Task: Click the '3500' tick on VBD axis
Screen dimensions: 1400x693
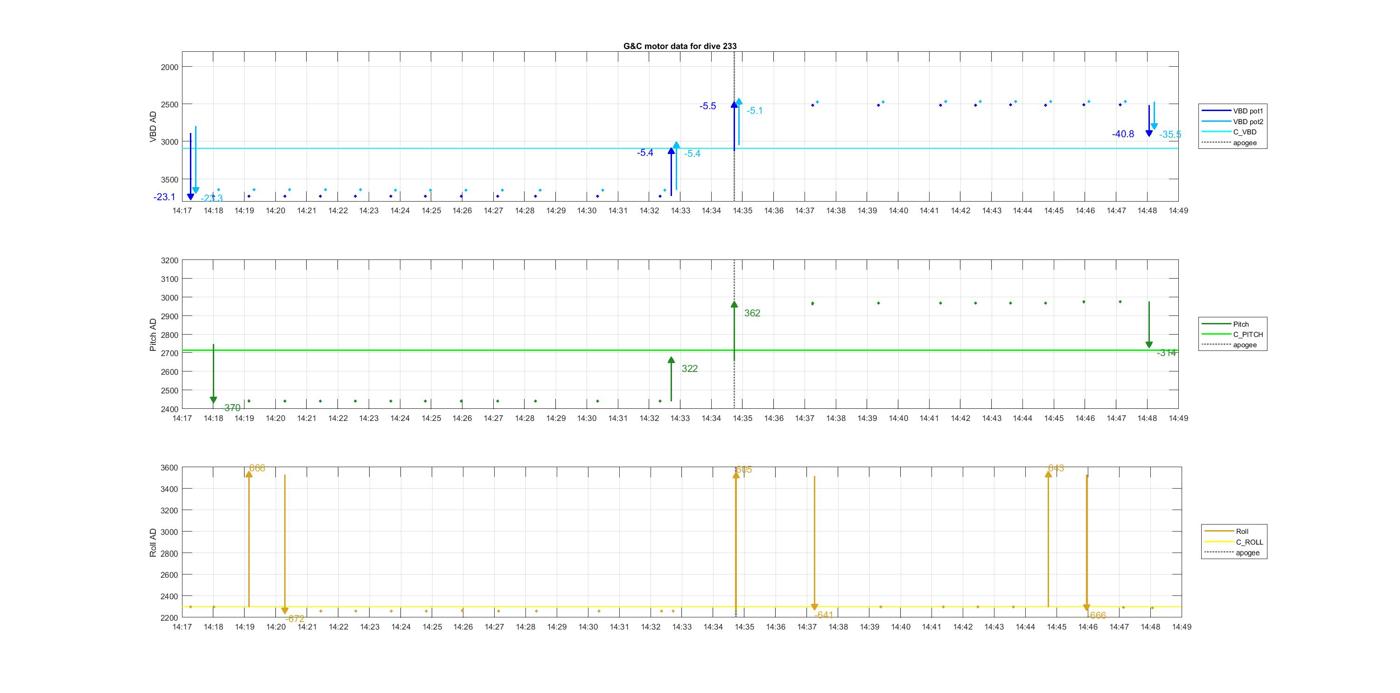Action: point(169,180)
